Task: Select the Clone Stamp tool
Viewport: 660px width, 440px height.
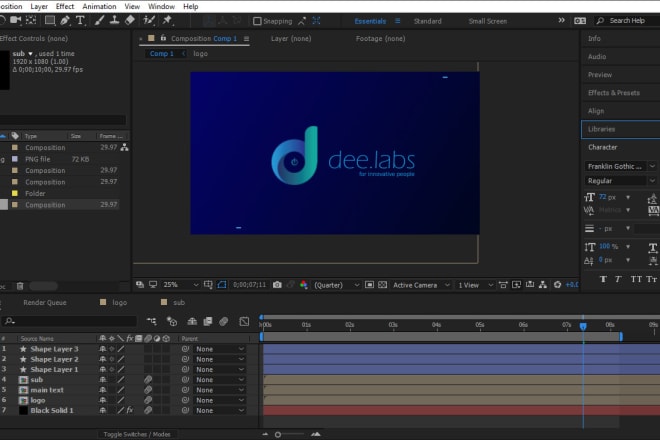Action: 114,20
